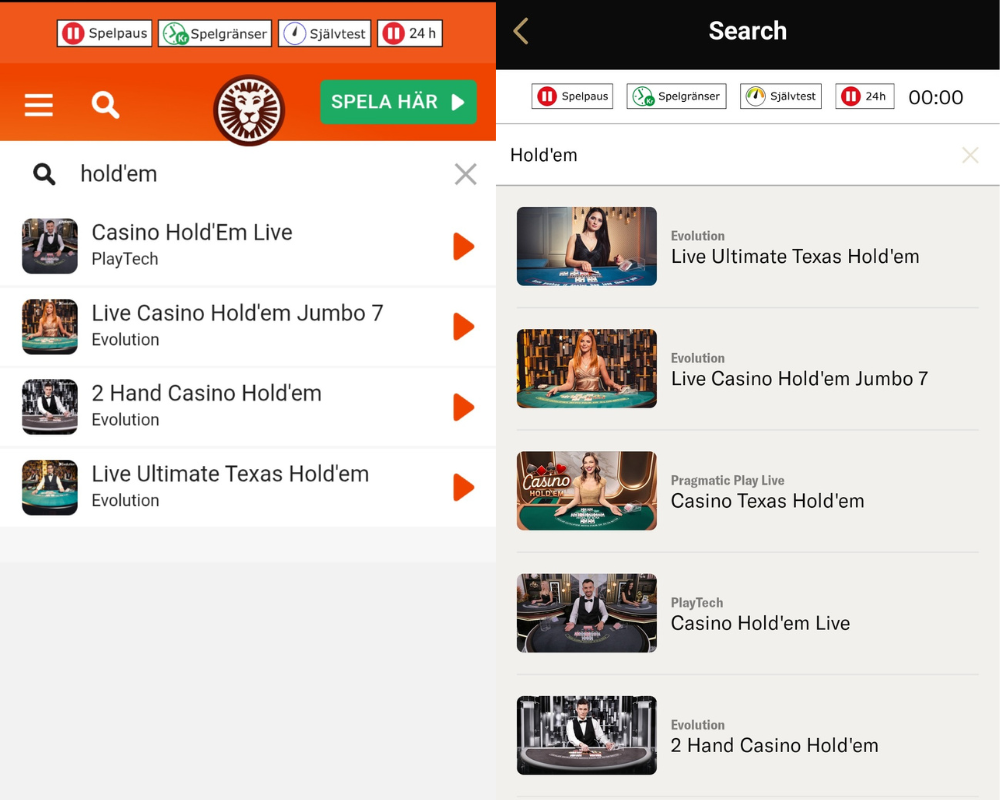1000x800 pixels.
Task: Click Spelpaus button in orange top bar
Action: 105,33
